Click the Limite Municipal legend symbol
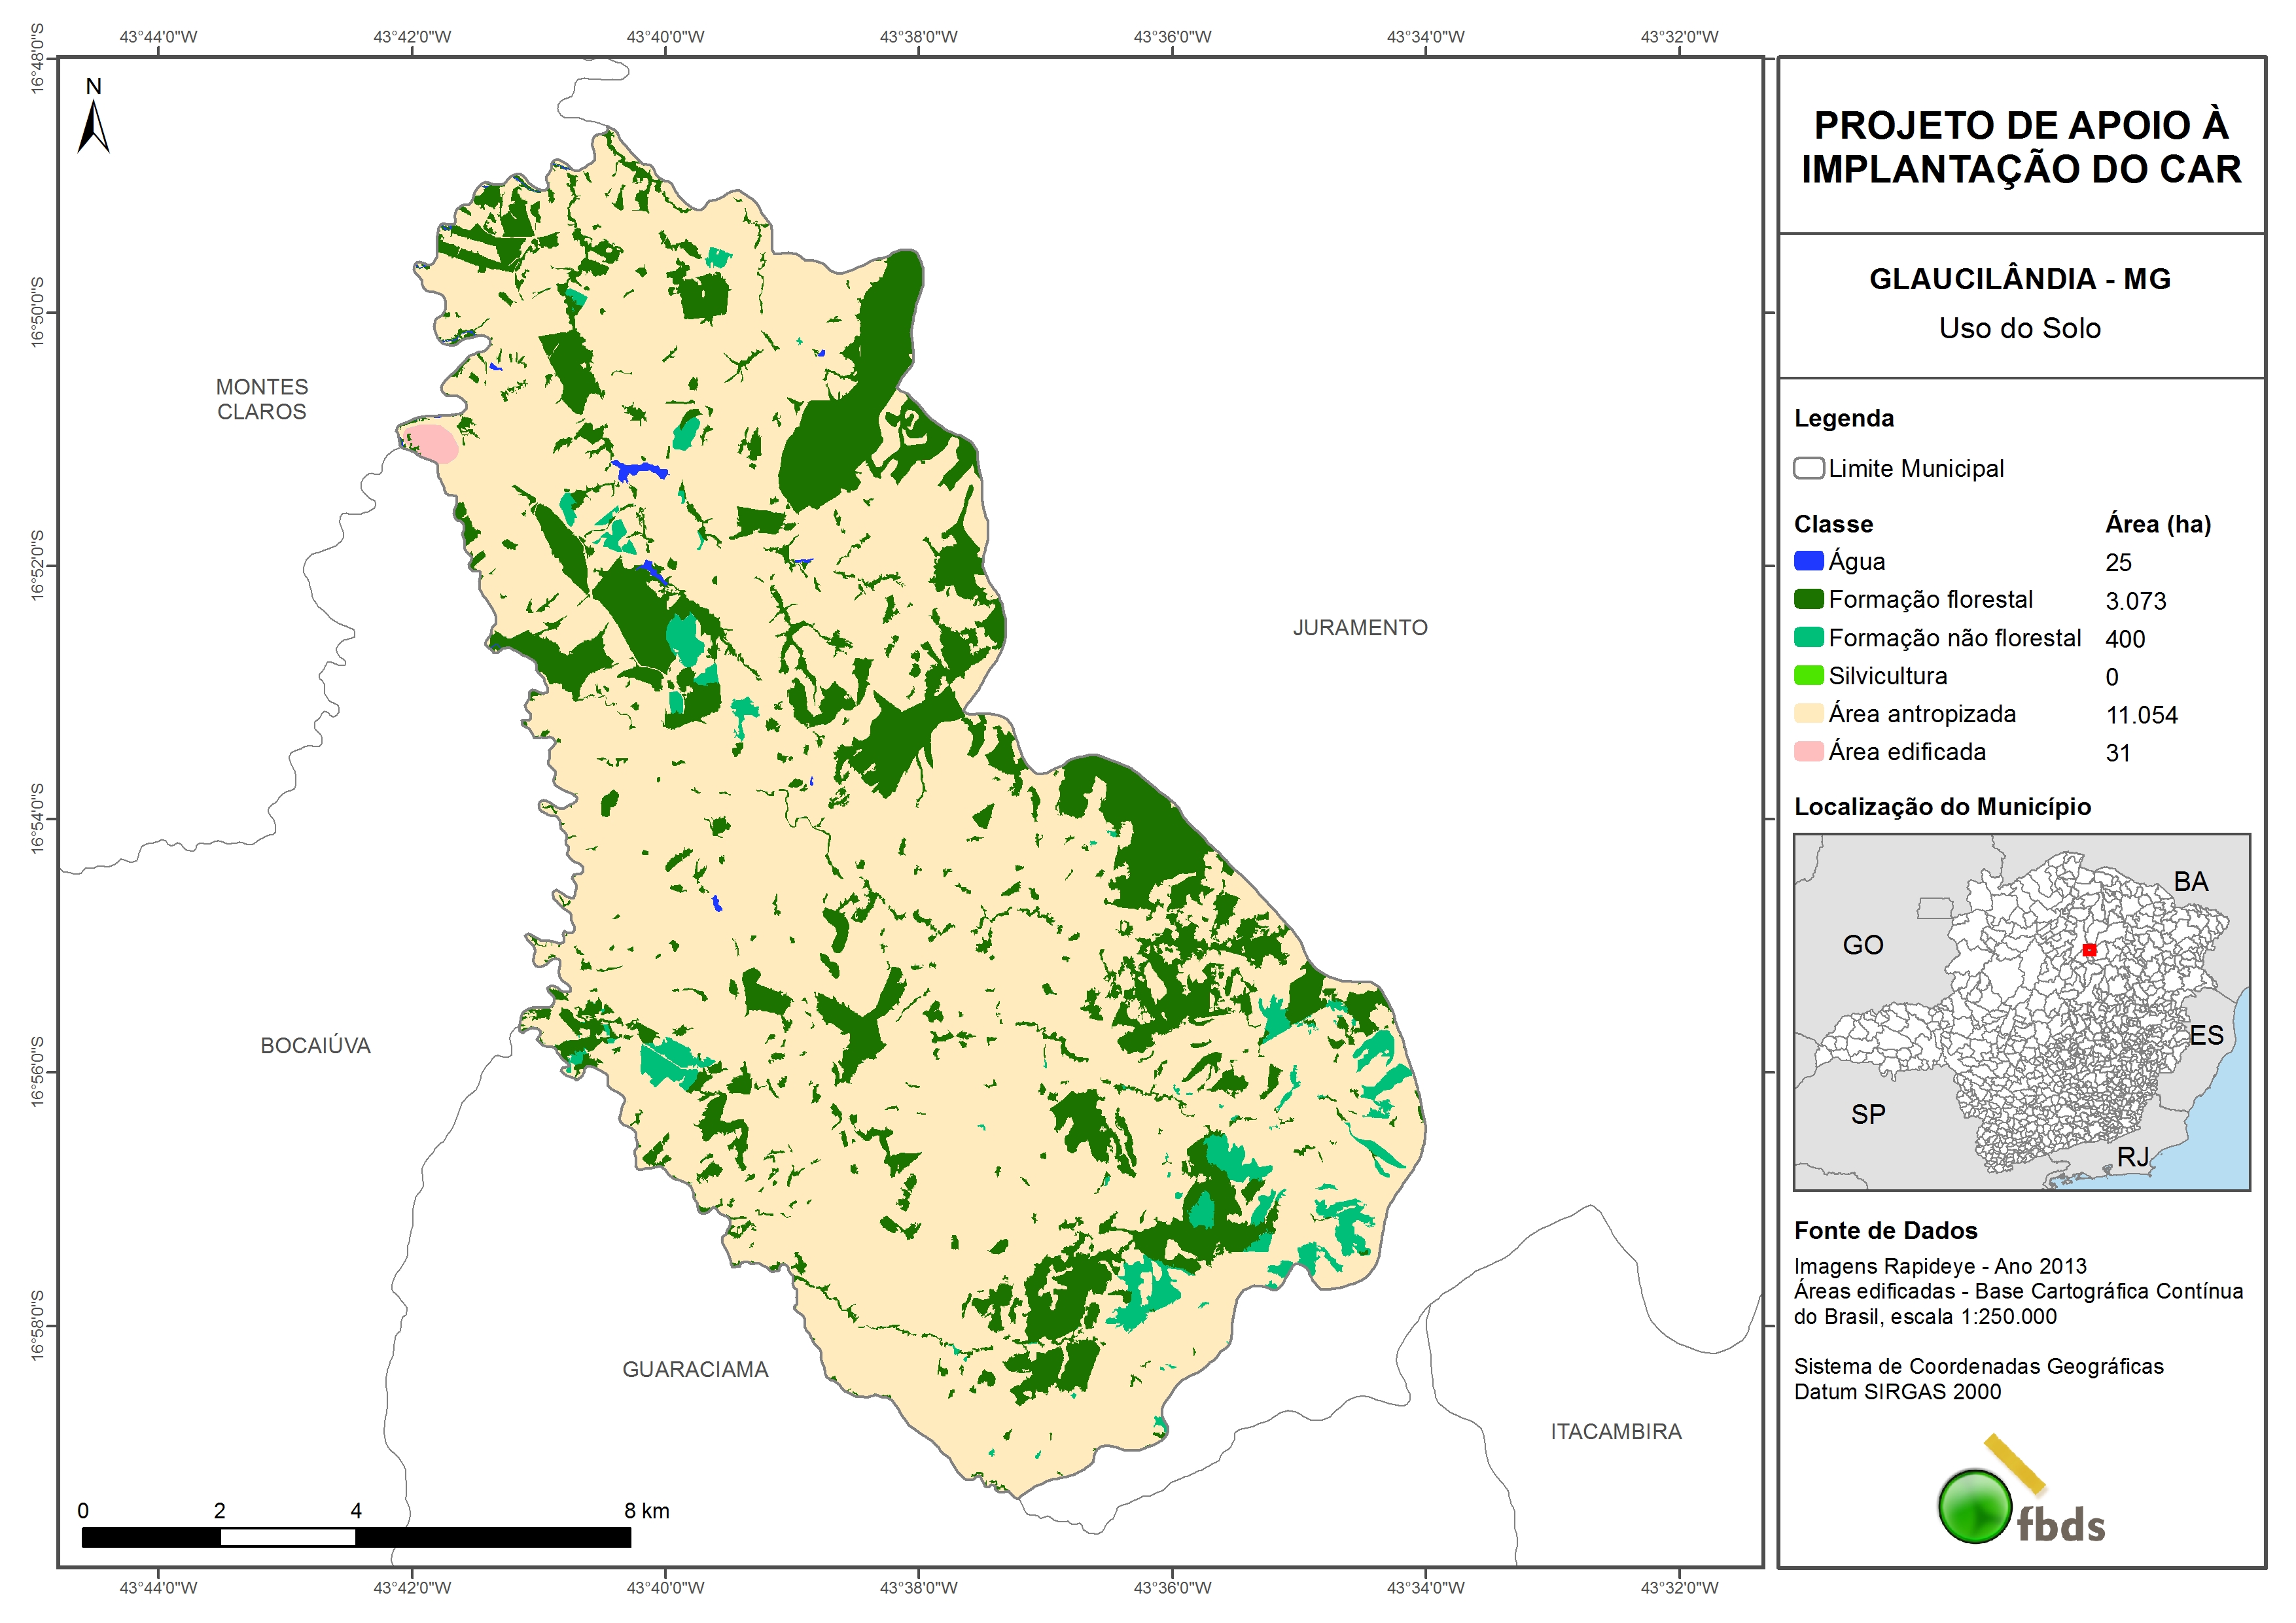The image size is (2296, 1623). click(1808, 468)
